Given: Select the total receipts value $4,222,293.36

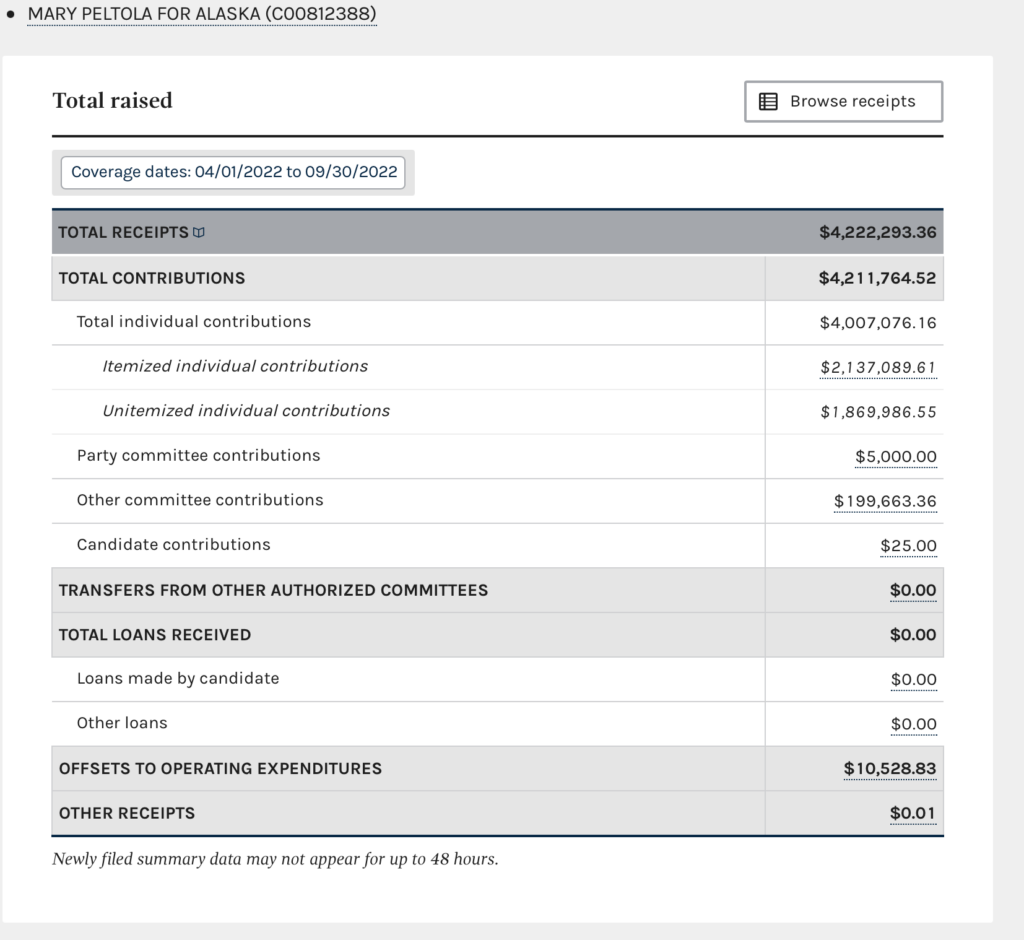Looking at the screenshot, I should tap(878, 233).
